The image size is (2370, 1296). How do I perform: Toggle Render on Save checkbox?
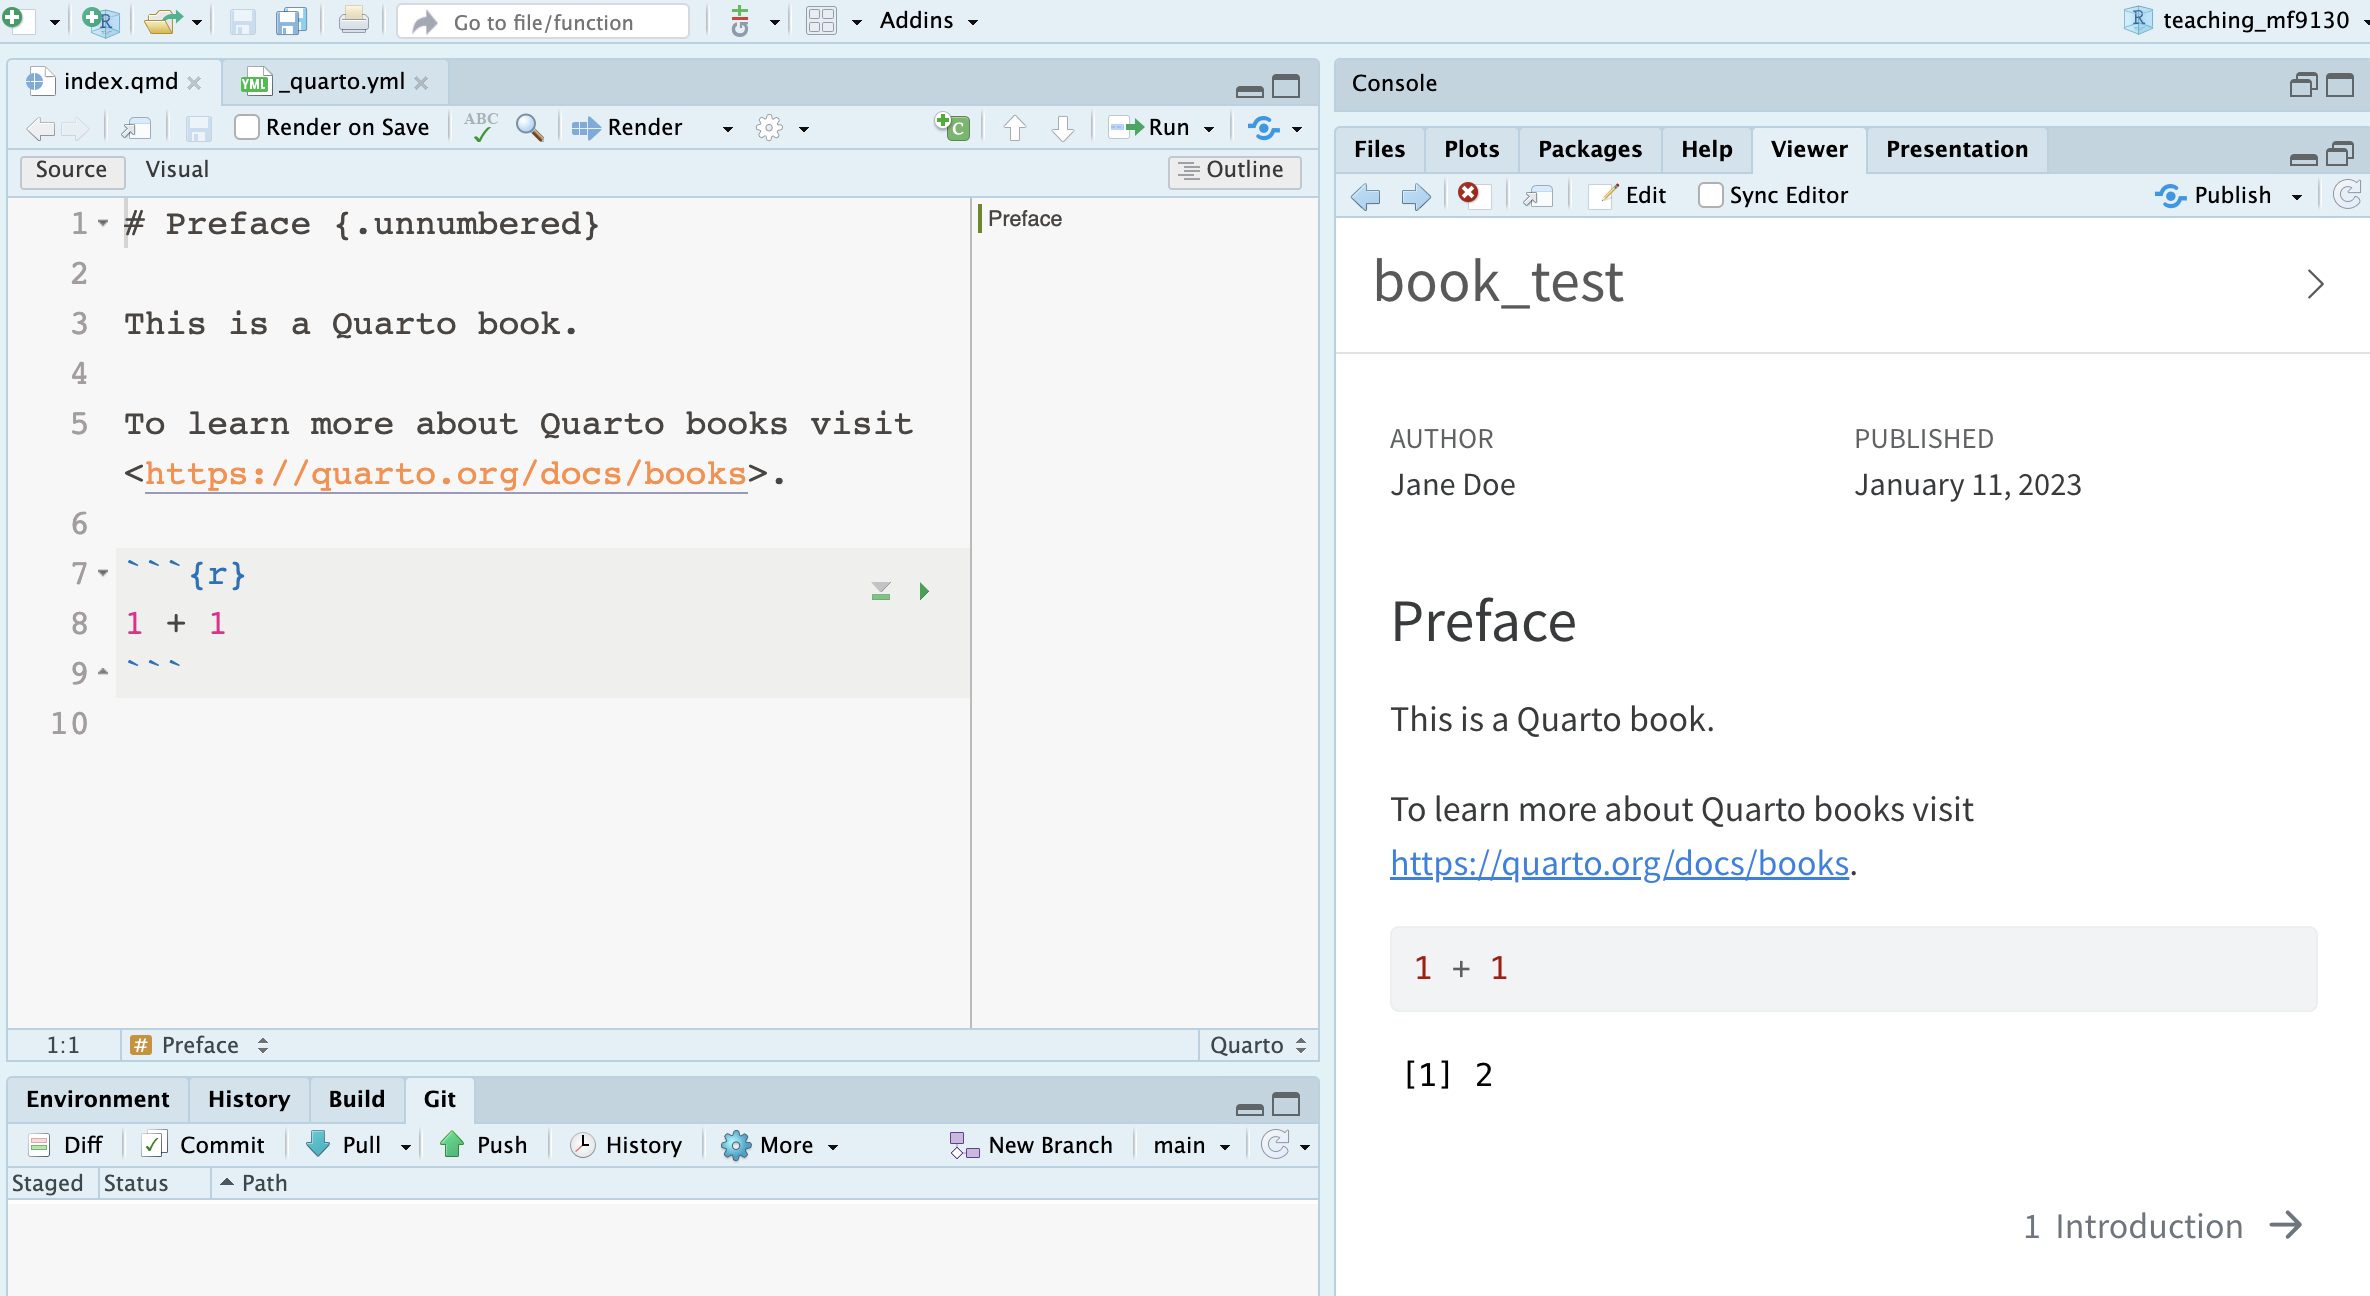click(x=246, y=128)
